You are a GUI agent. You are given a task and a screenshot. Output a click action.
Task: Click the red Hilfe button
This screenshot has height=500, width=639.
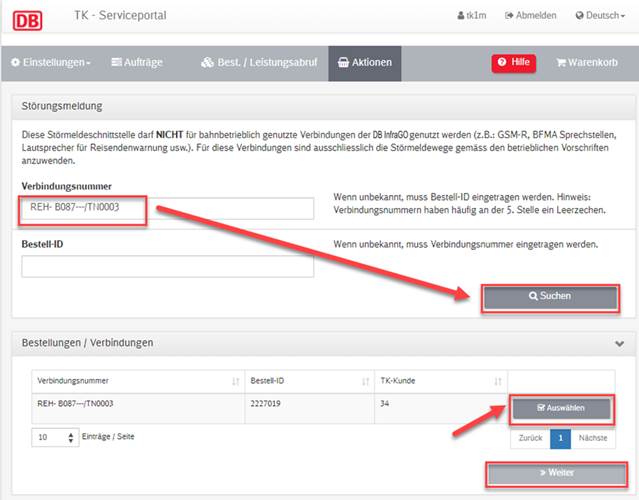coord(513,63)
